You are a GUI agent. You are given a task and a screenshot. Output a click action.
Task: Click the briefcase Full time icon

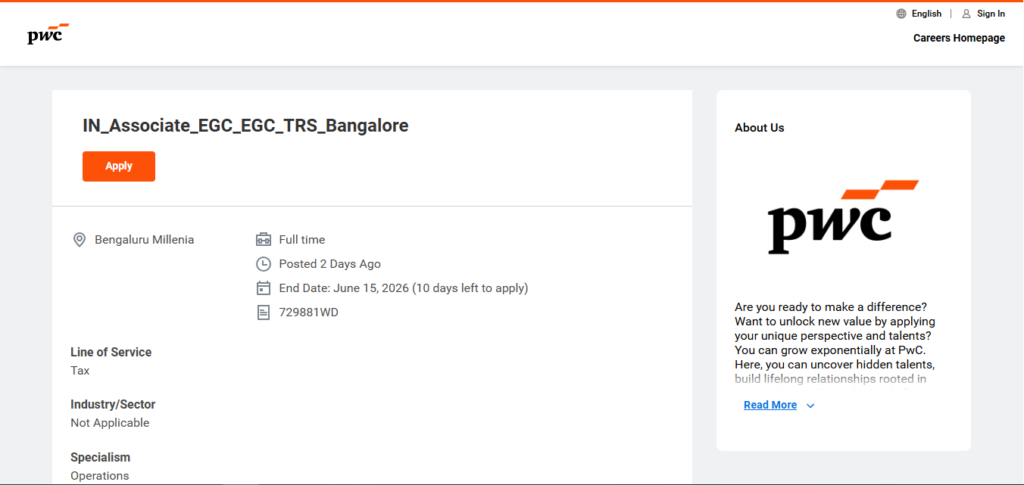[x=263, y=240]
